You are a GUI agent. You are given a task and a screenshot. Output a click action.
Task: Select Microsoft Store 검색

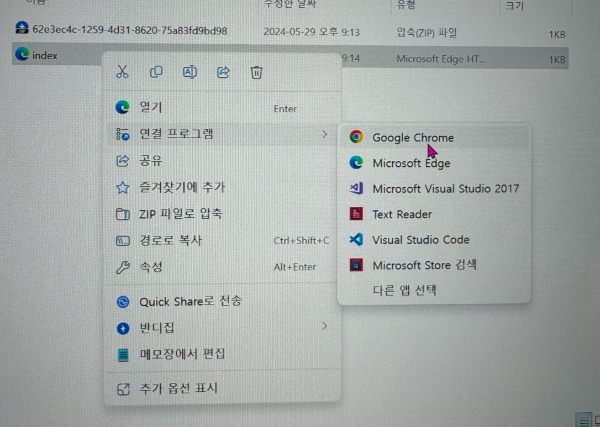click(x=434, y=265)
